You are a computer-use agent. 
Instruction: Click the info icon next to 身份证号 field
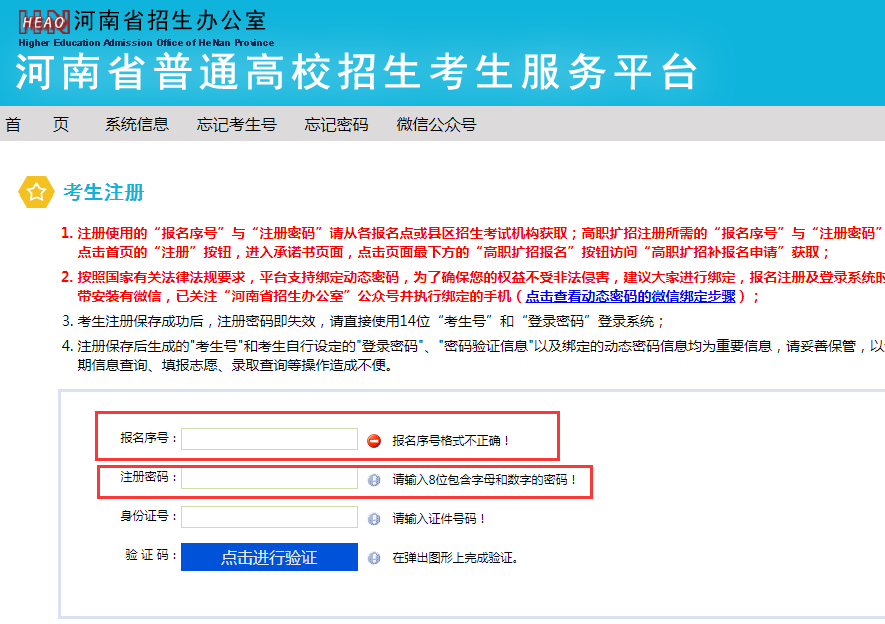click(374, 518)
